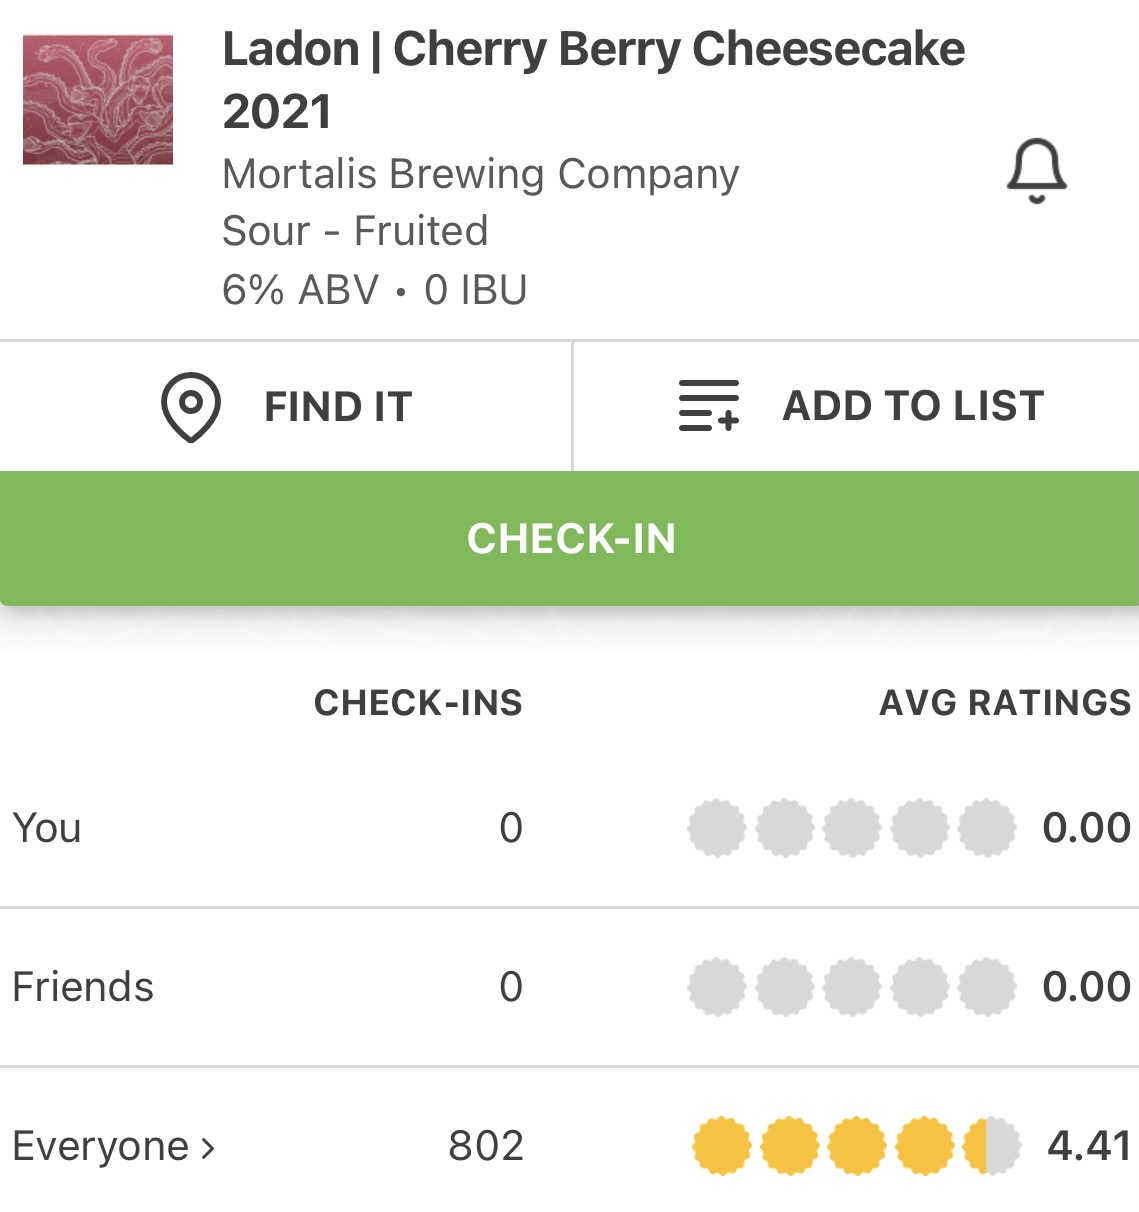Expand Everyone with the chevron arrow
This screenshot has width=1139, height=1212.
208,1147
